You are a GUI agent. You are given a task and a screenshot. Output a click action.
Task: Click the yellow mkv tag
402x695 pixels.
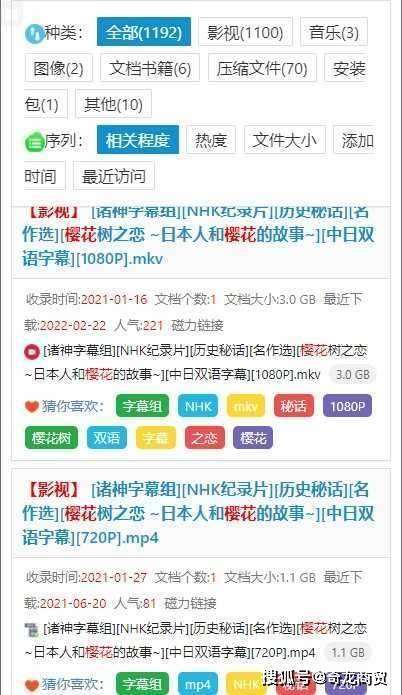[x=246, y=406]
